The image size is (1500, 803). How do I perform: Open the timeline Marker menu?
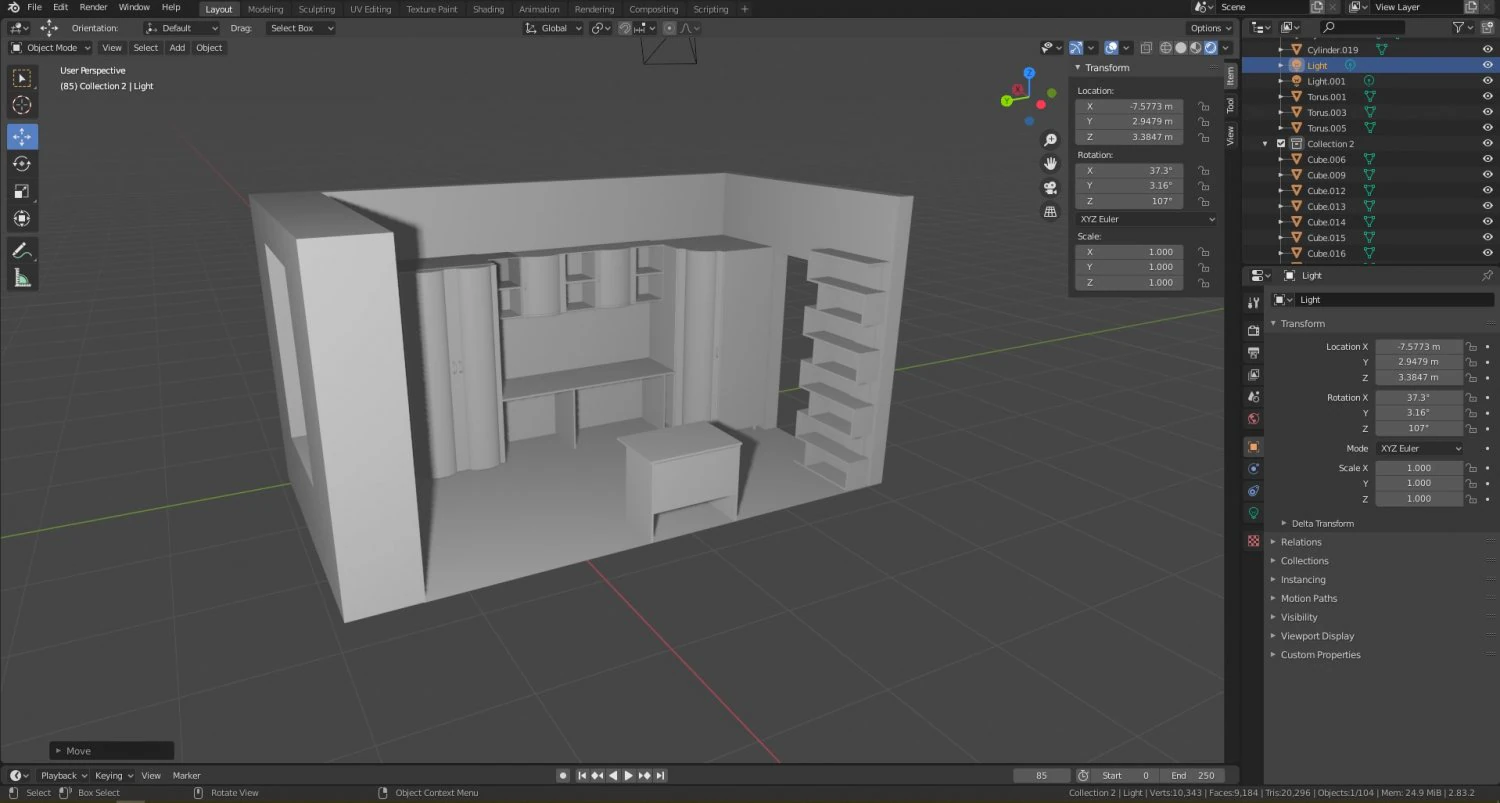[x=186, y=775]
